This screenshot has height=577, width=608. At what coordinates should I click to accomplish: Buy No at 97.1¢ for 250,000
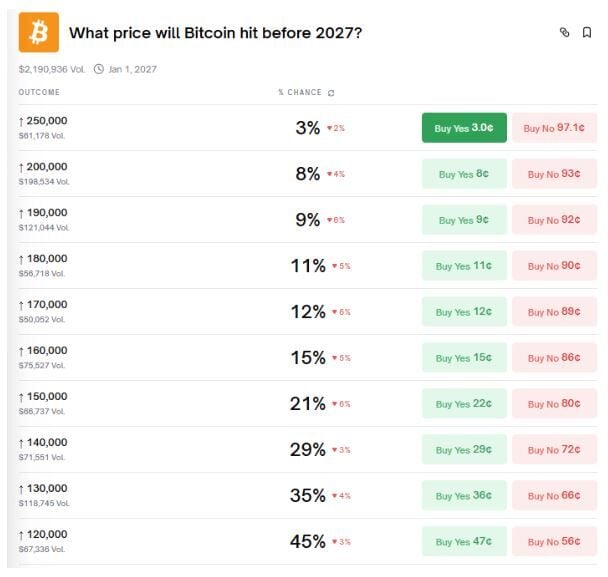coord(554,128)
